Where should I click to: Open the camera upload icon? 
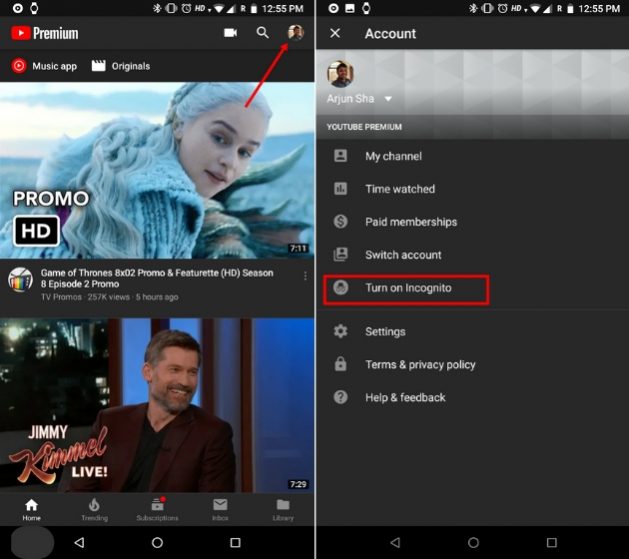point(230,33)
